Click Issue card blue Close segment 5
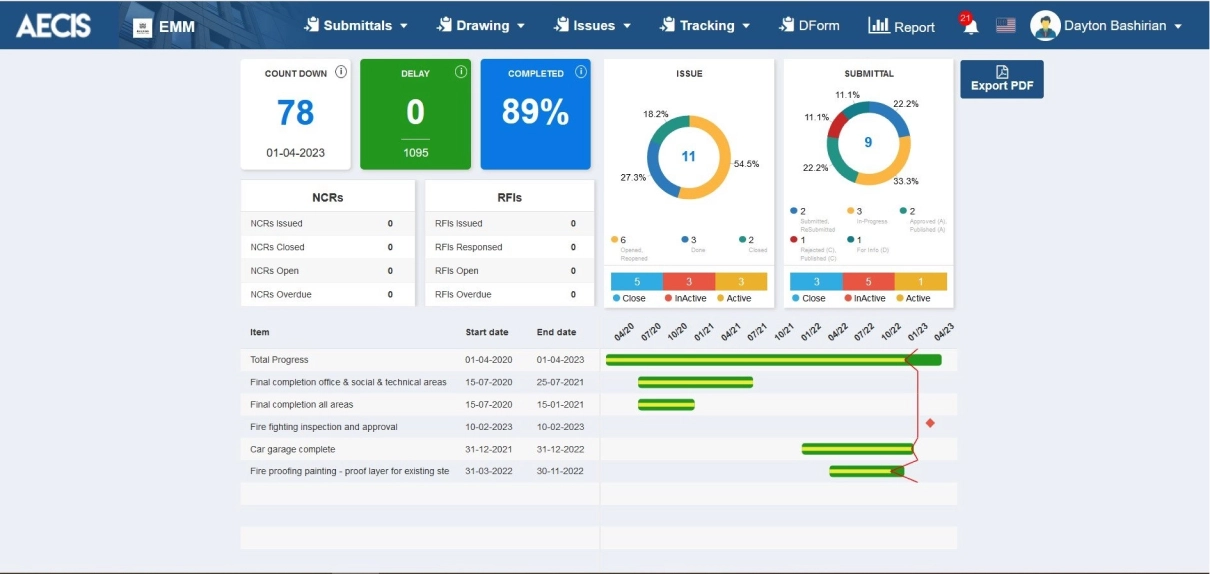 coord(636,282)
